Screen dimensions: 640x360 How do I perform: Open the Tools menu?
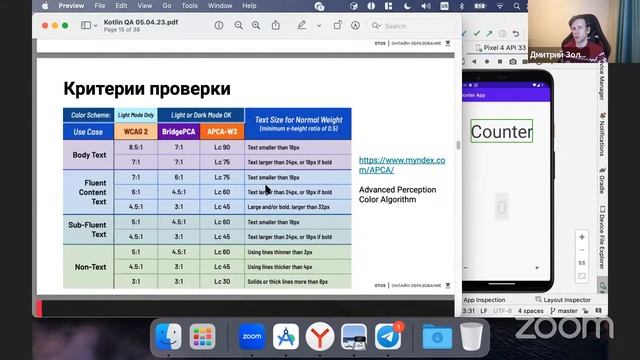(189, 6)
